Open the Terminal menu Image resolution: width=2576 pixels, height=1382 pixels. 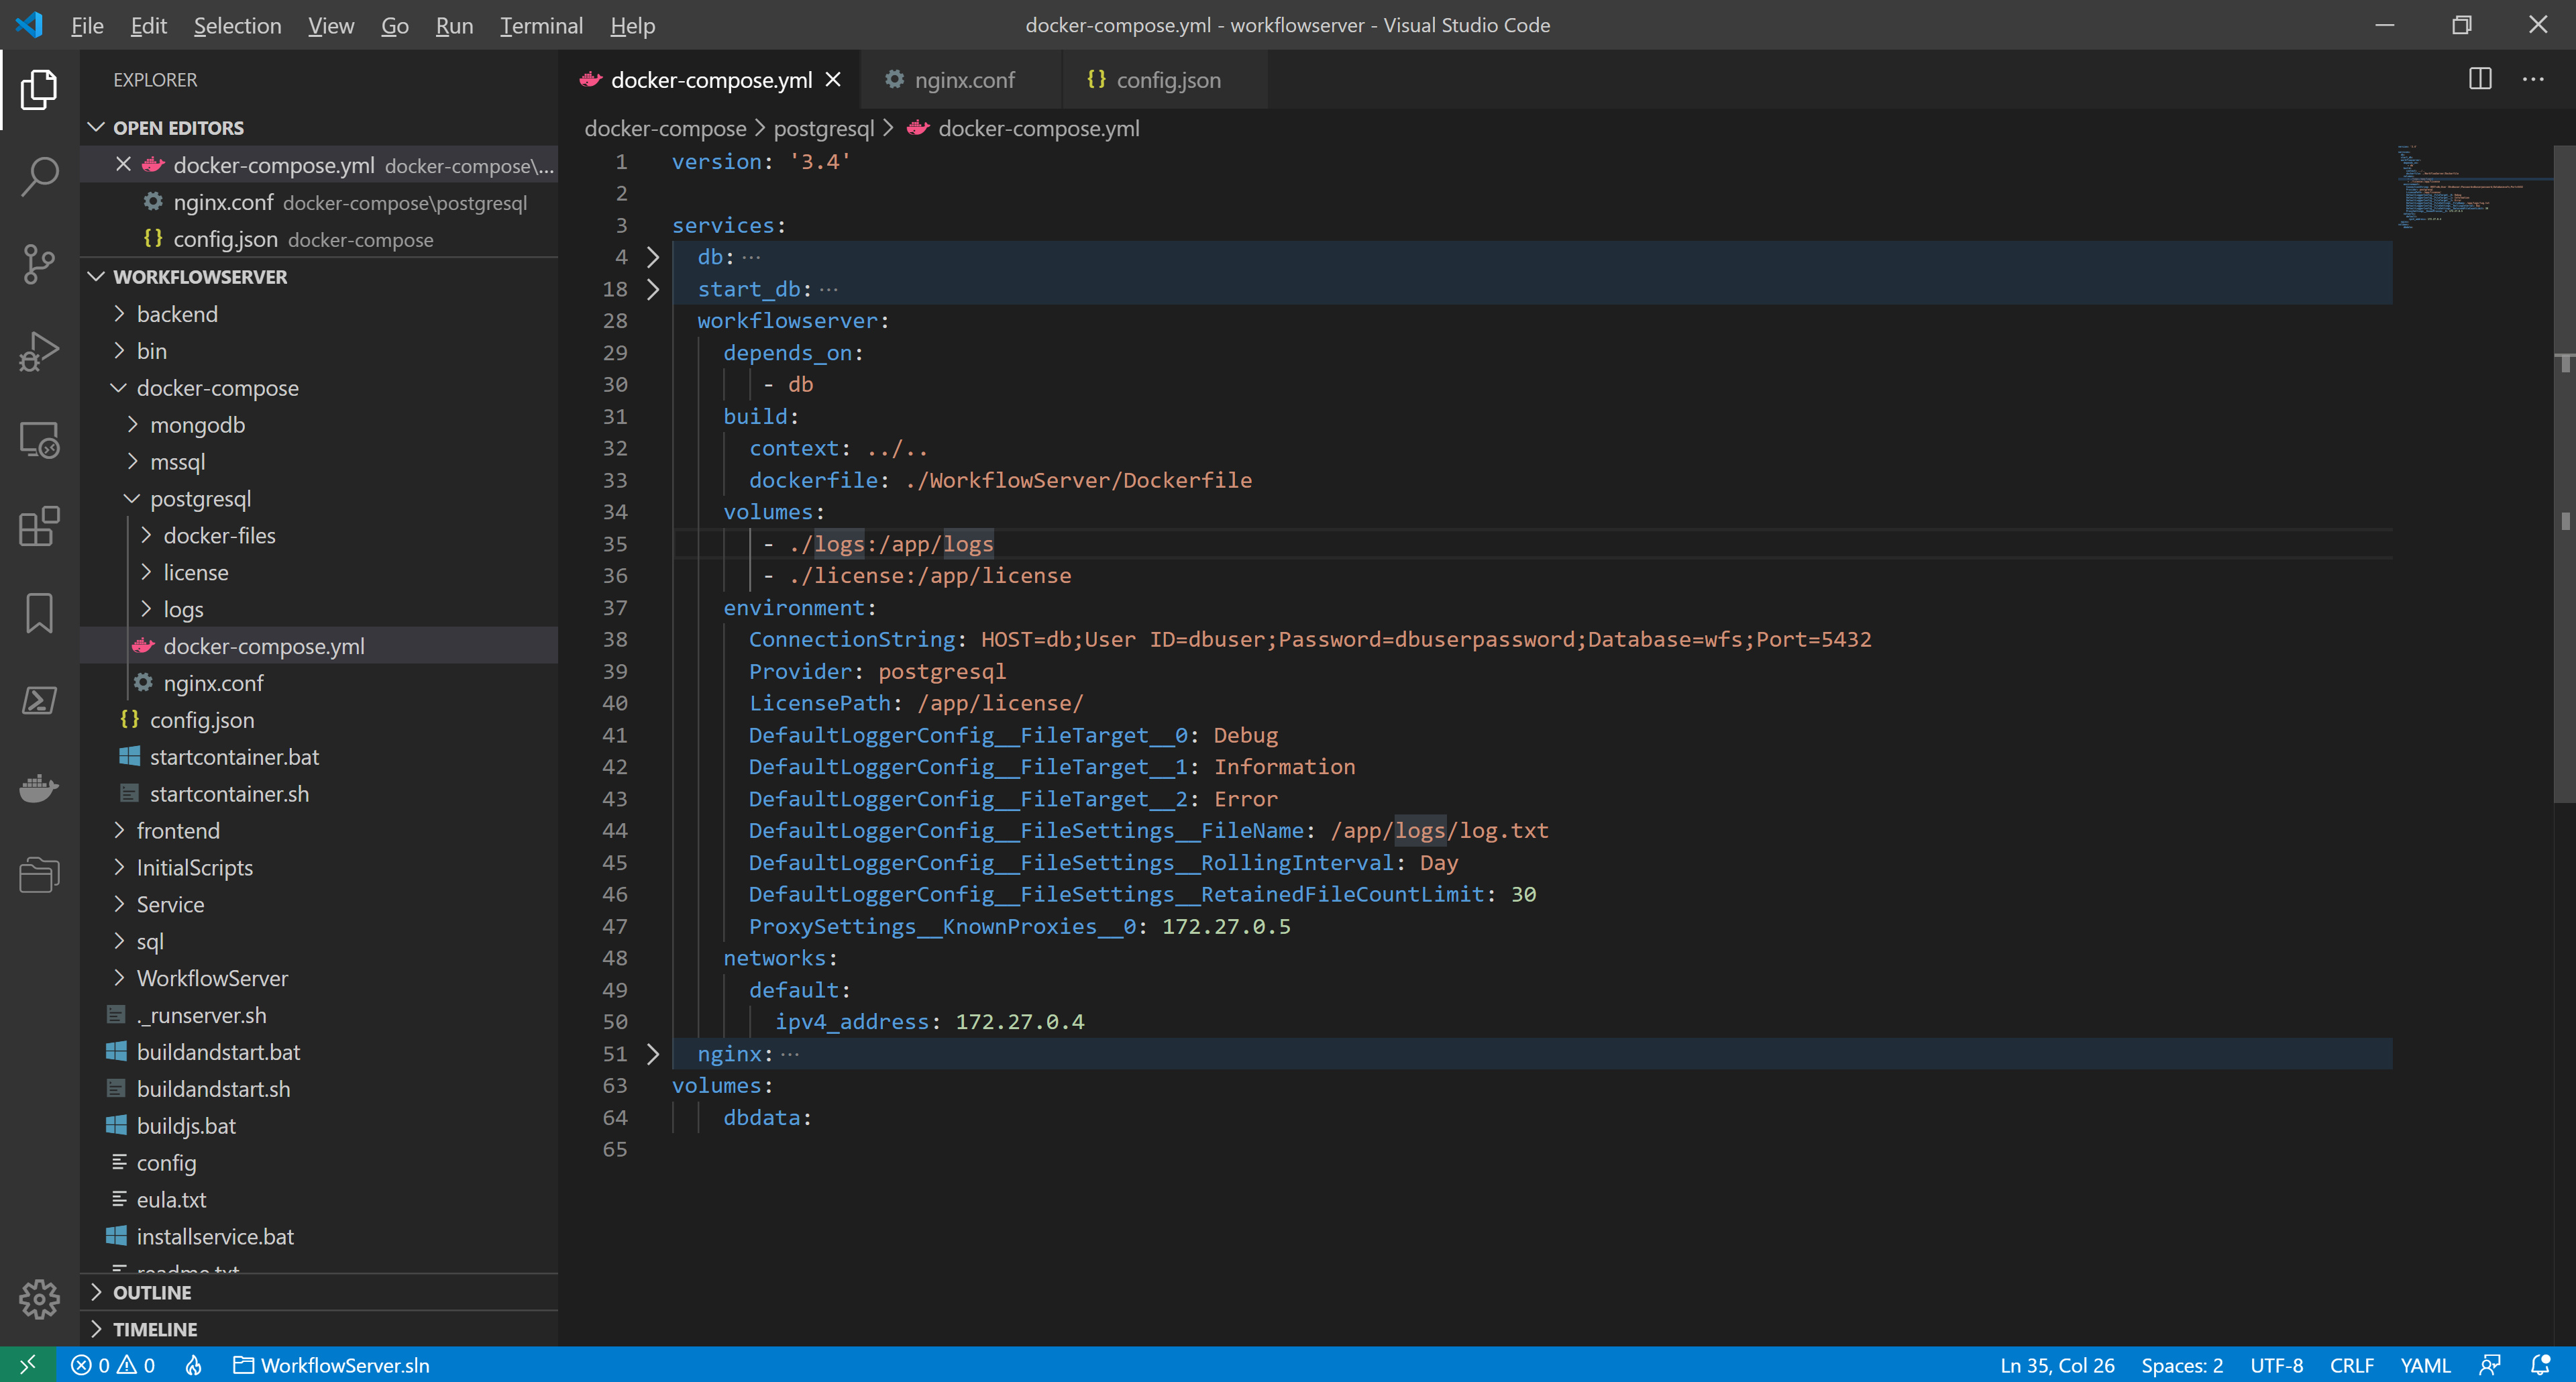[541, 25]
